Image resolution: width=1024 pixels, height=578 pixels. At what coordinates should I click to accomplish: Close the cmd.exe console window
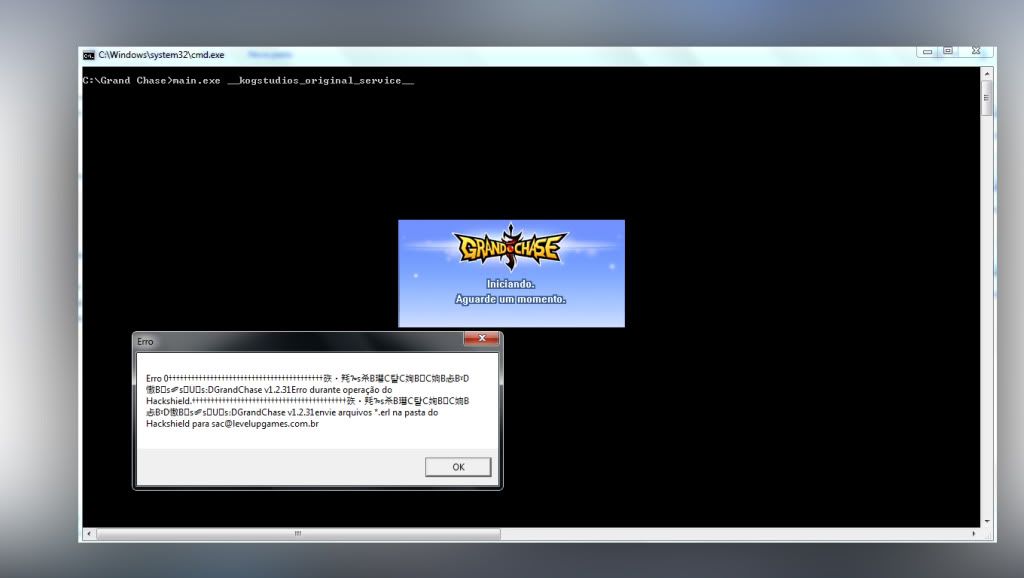pos(974,51)
